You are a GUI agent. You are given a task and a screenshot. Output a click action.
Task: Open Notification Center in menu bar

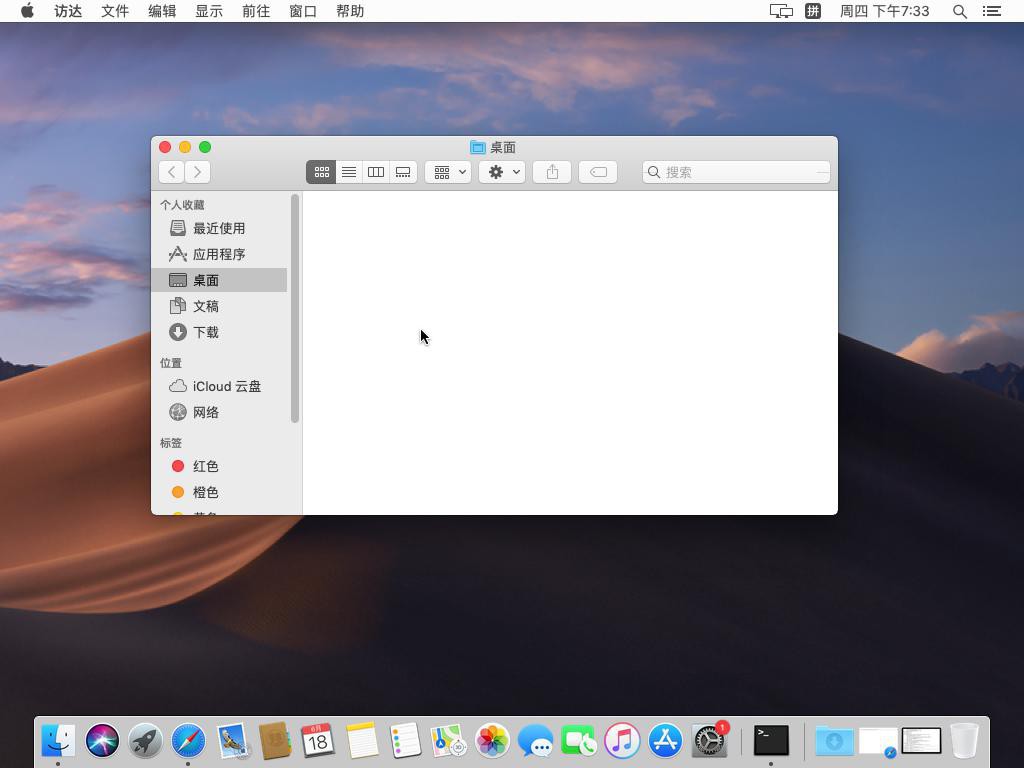click(x=992, y=11)
